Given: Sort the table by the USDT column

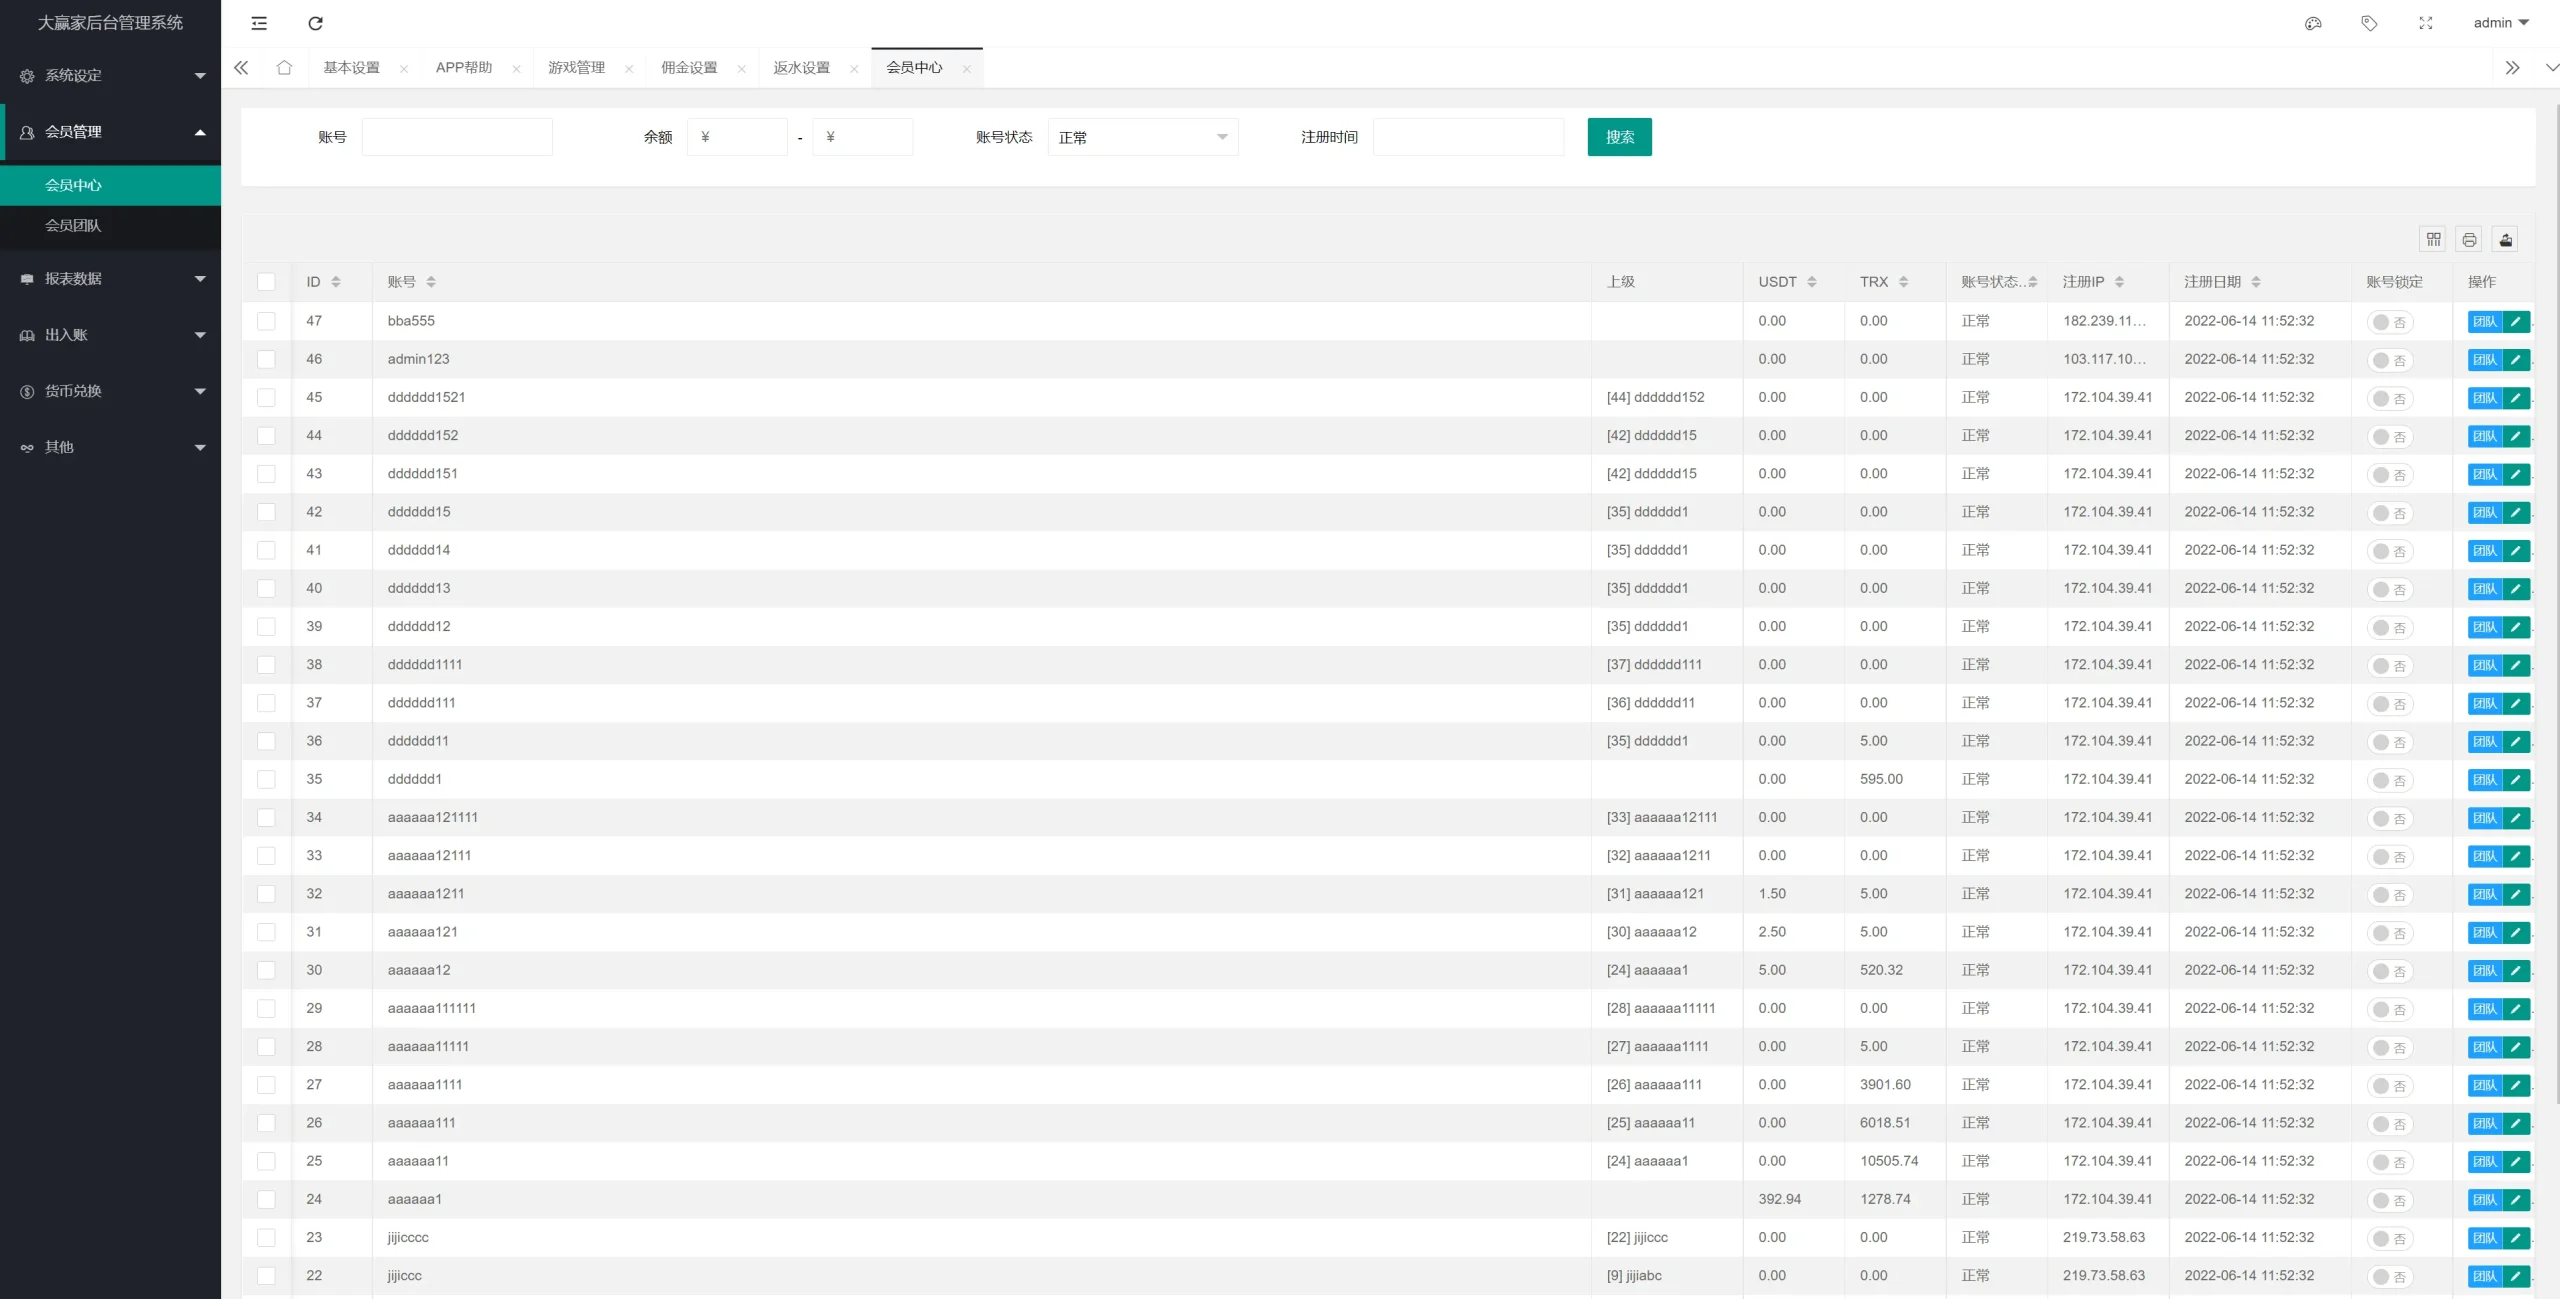Looking at the screenshot, I should 1788,281.
